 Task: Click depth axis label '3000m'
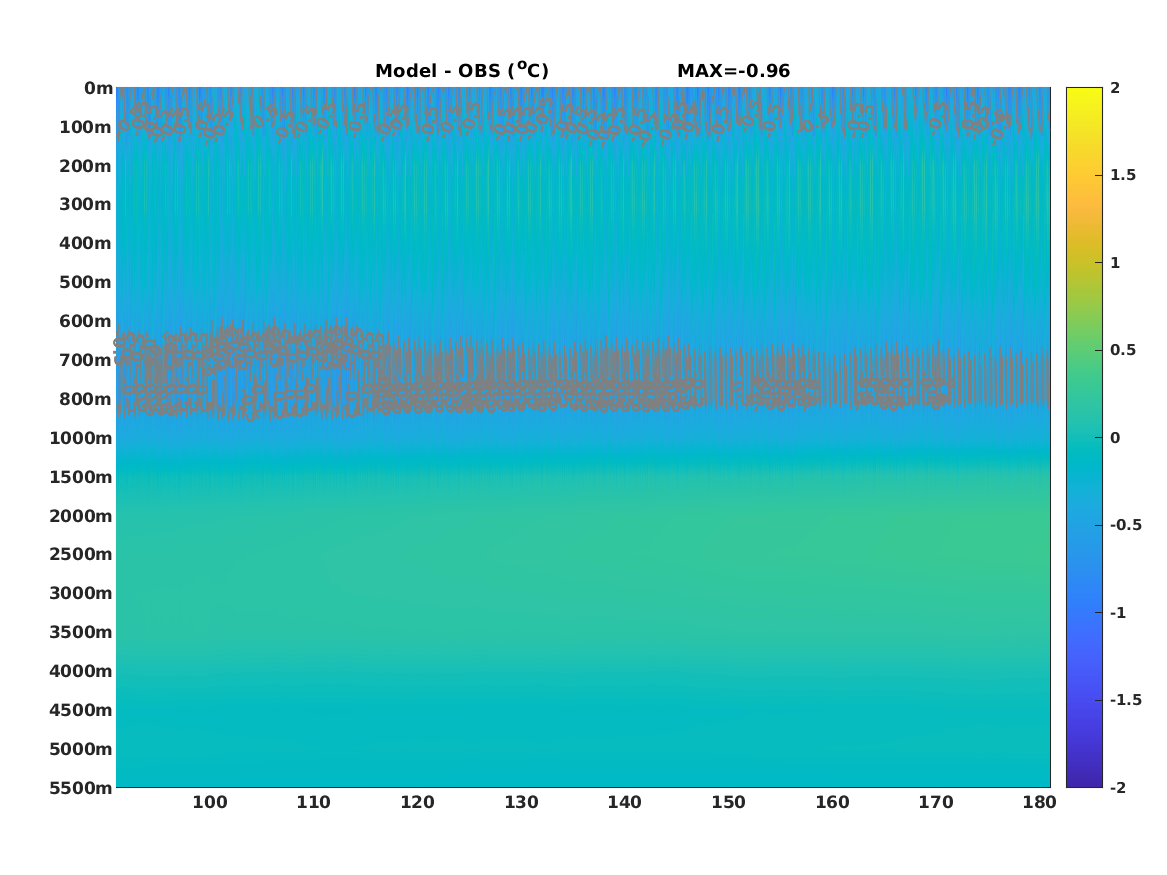point(81,593)
